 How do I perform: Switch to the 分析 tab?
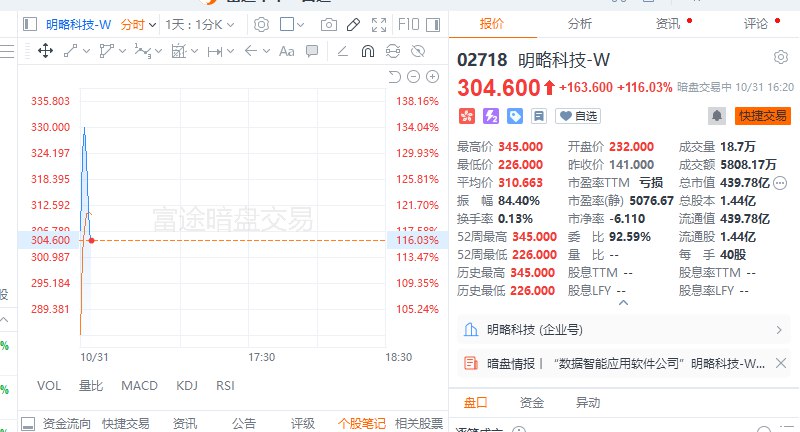[x=580, y=23]
